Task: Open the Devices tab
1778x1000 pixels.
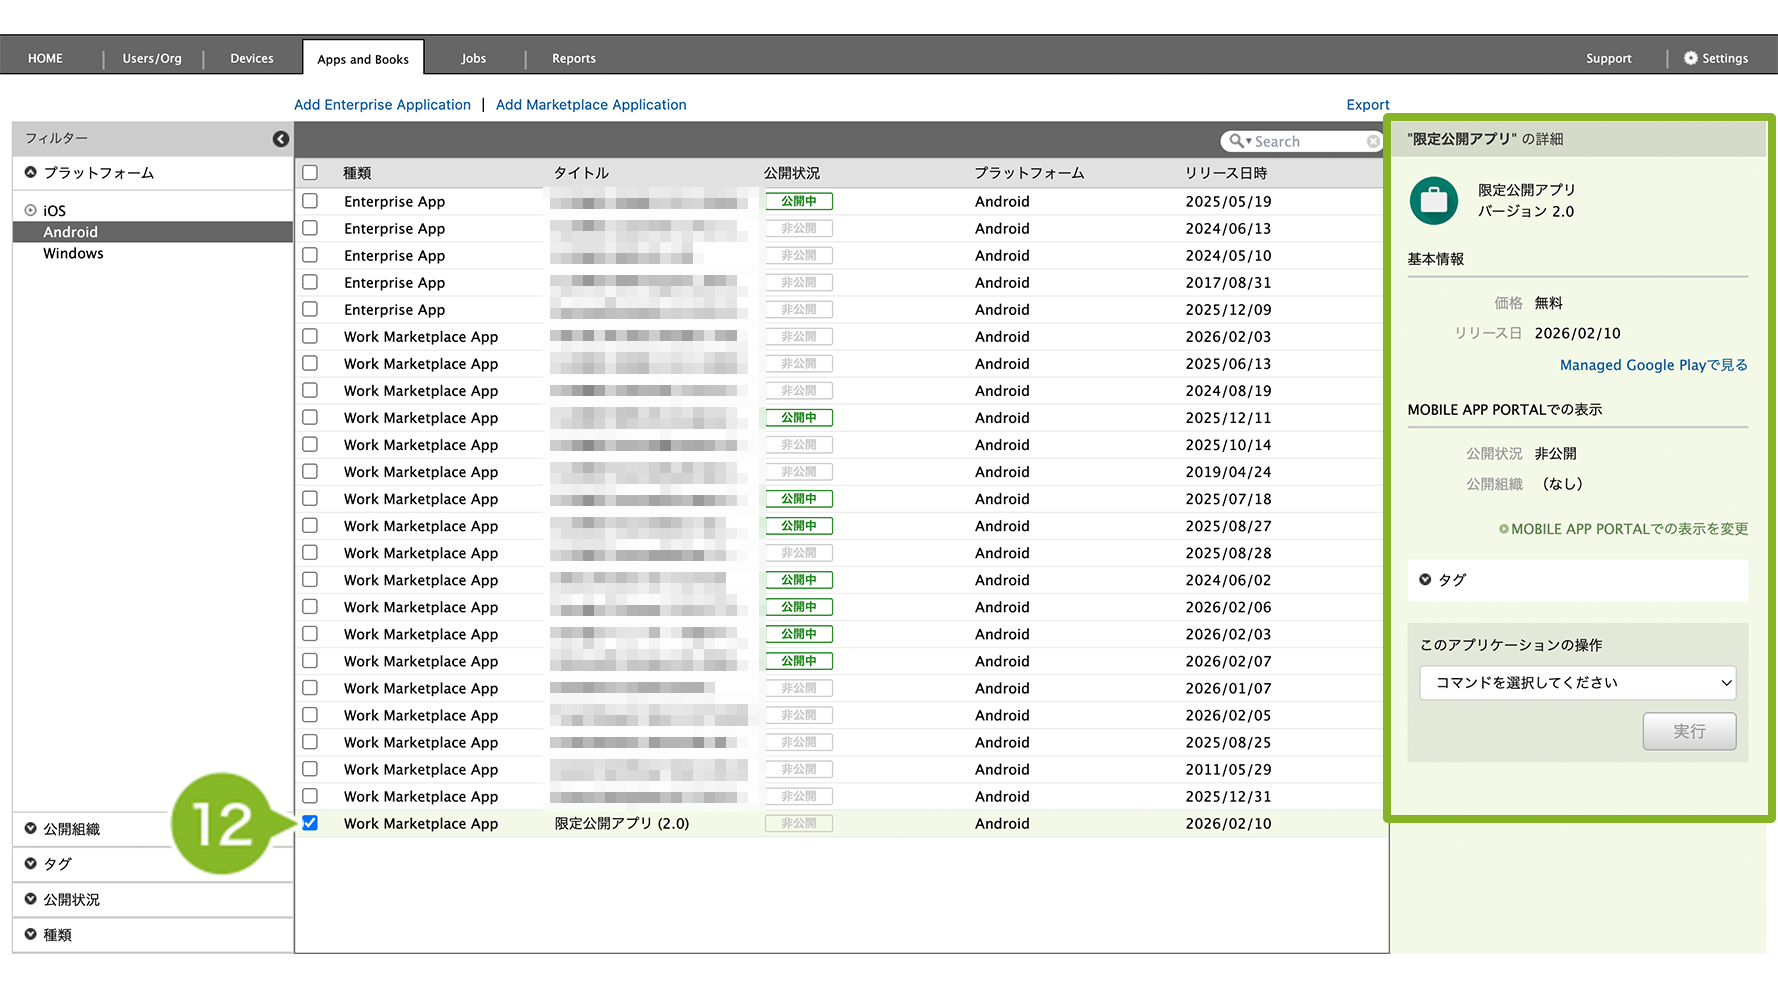Action: [x=251, y=58]
